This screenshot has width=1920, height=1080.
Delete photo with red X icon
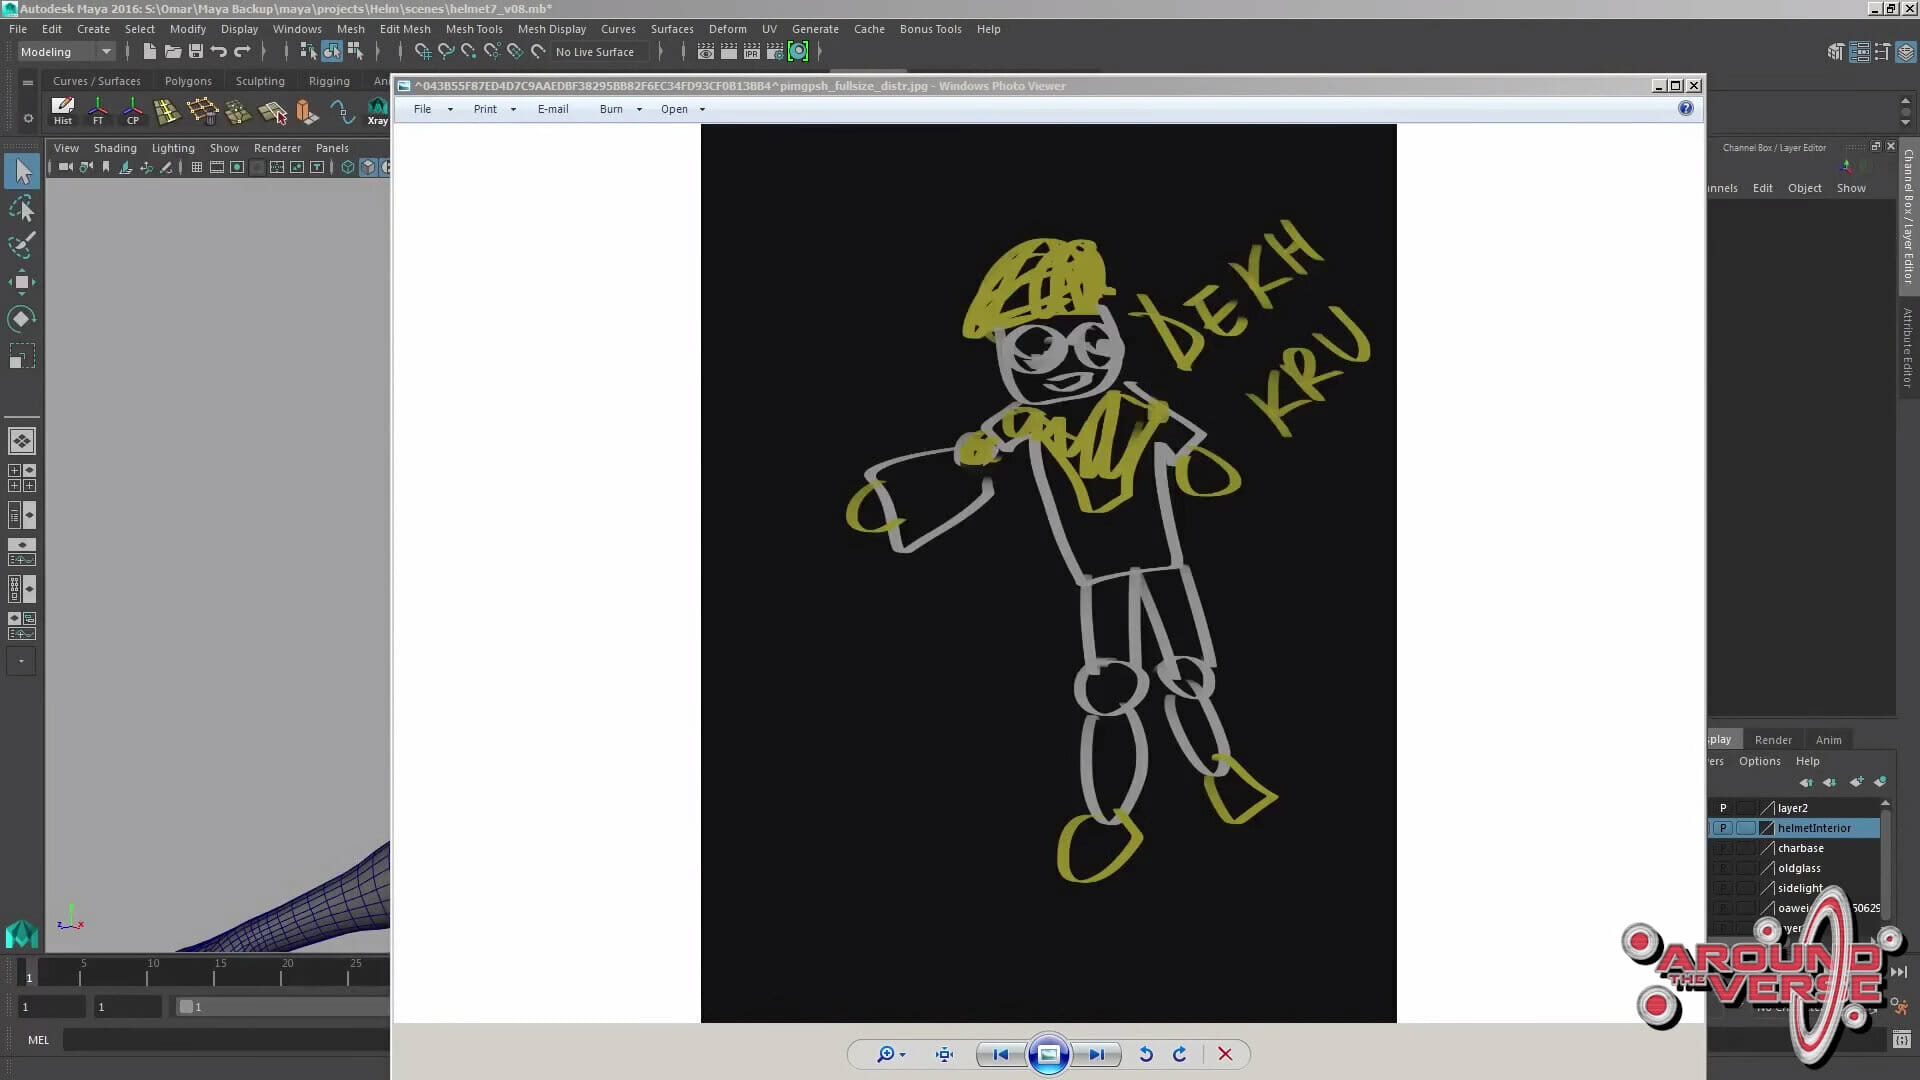coord(1225,1054)
